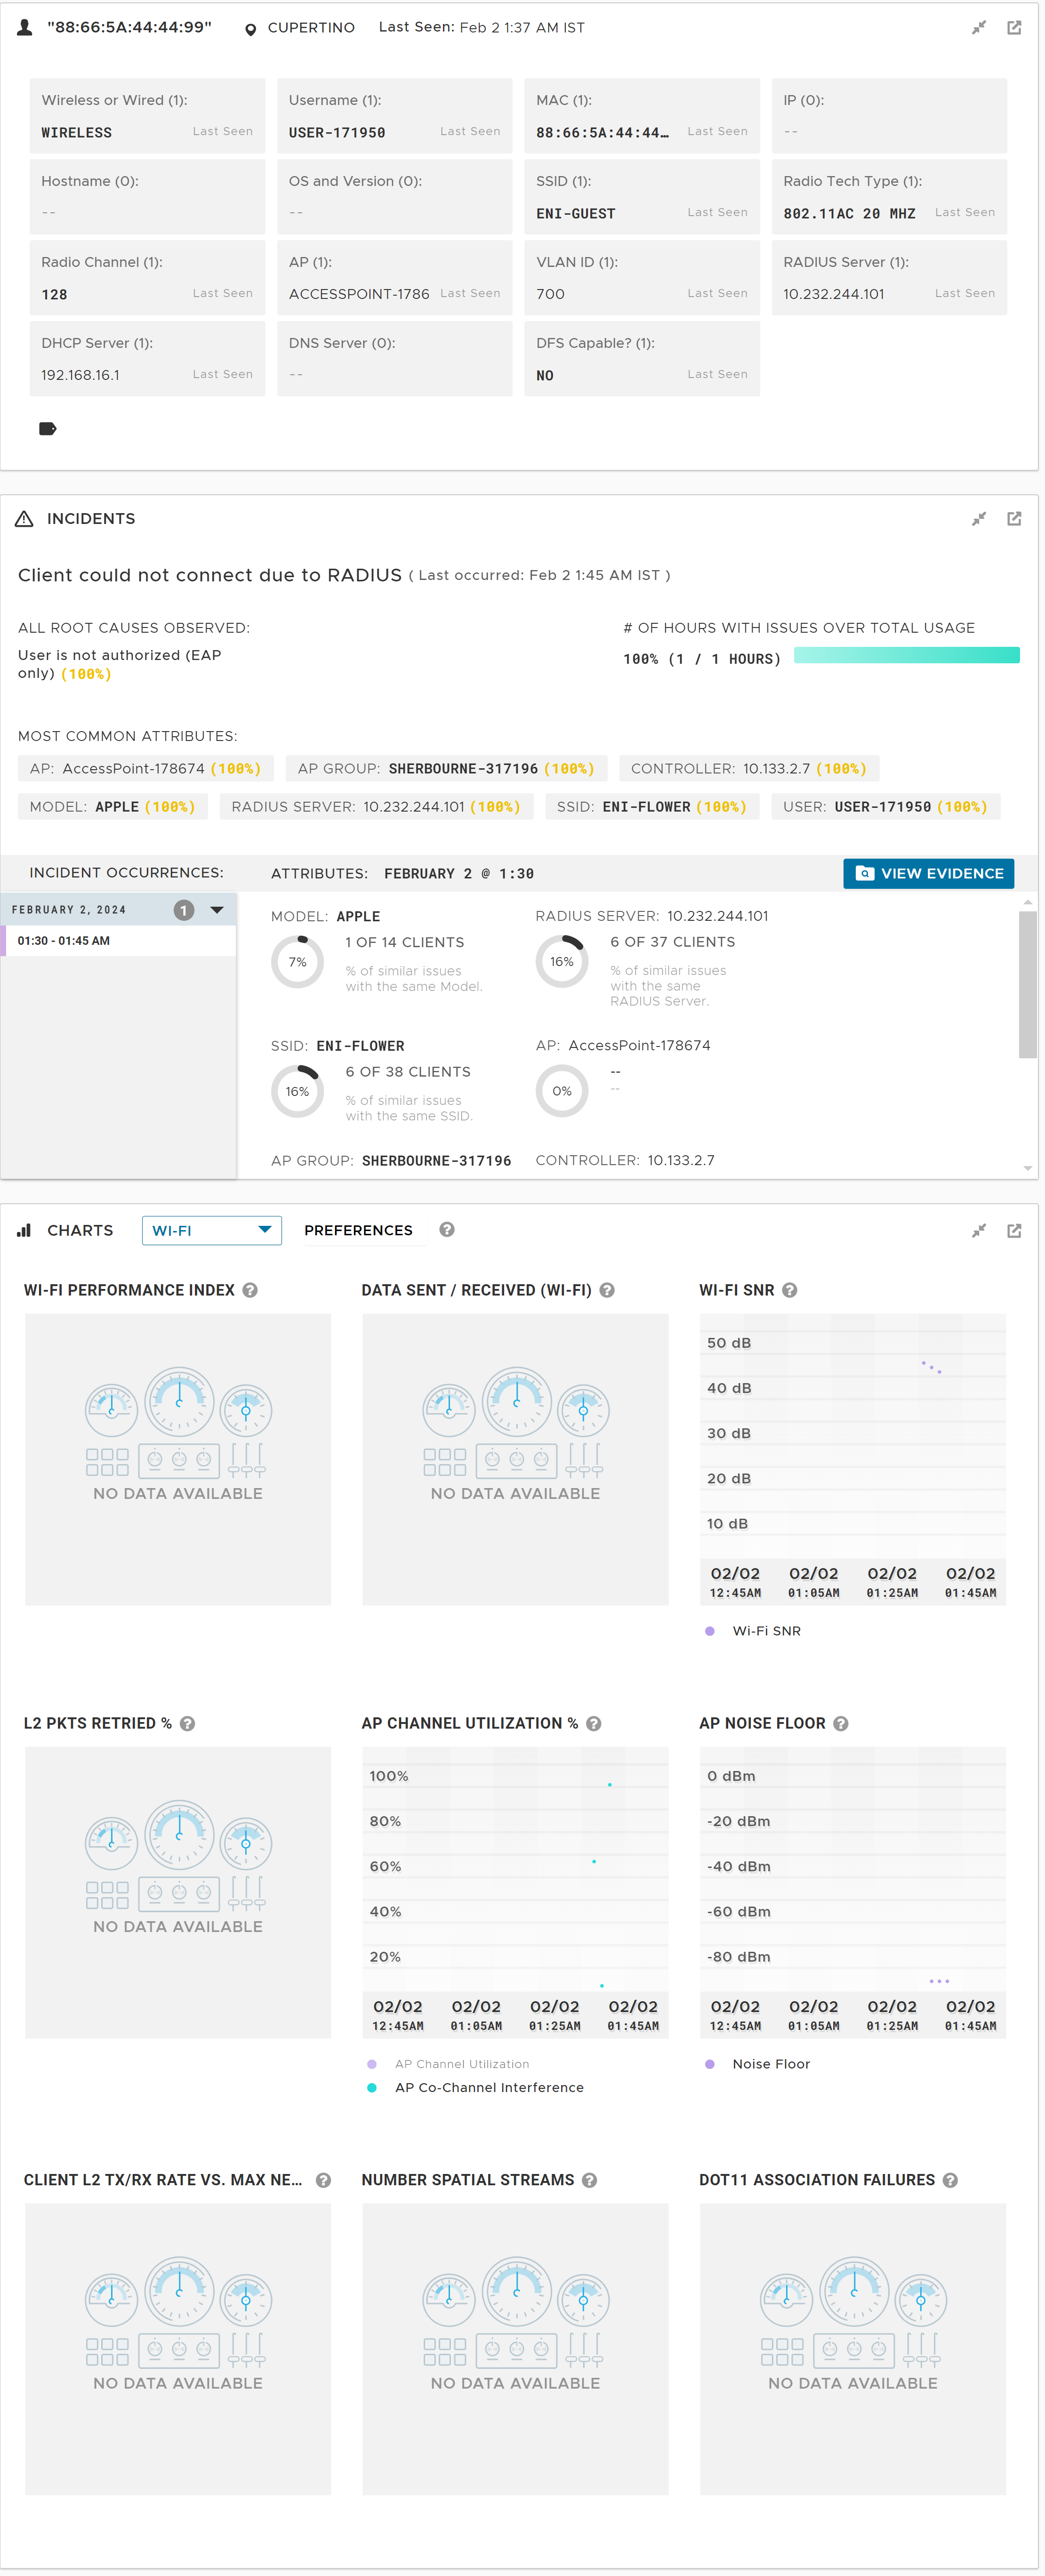
Task: Click the 802.11AC 20 MHZ radio tech value
Action: tap(849, 214)
